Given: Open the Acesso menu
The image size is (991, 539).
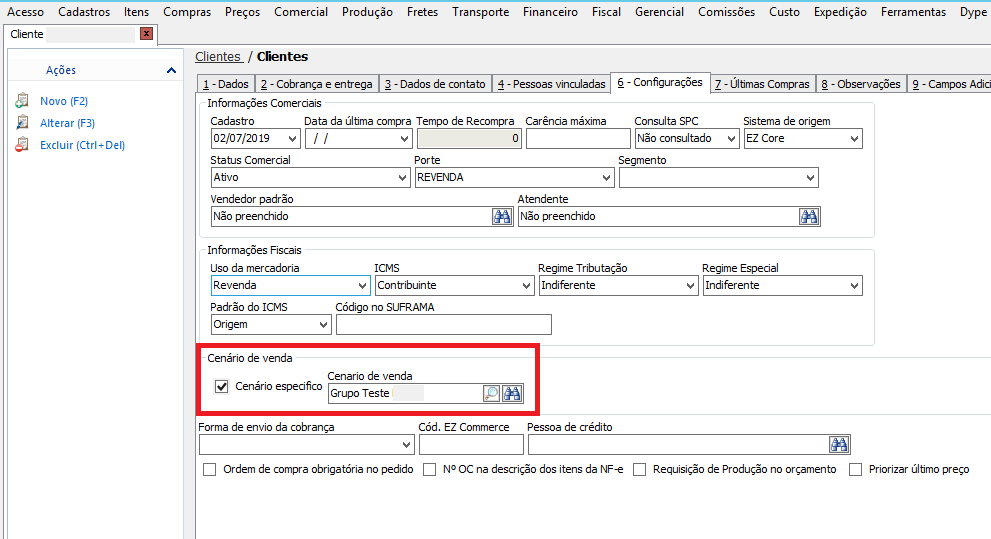Looking at the screenshot, I should tap(25, 12).
